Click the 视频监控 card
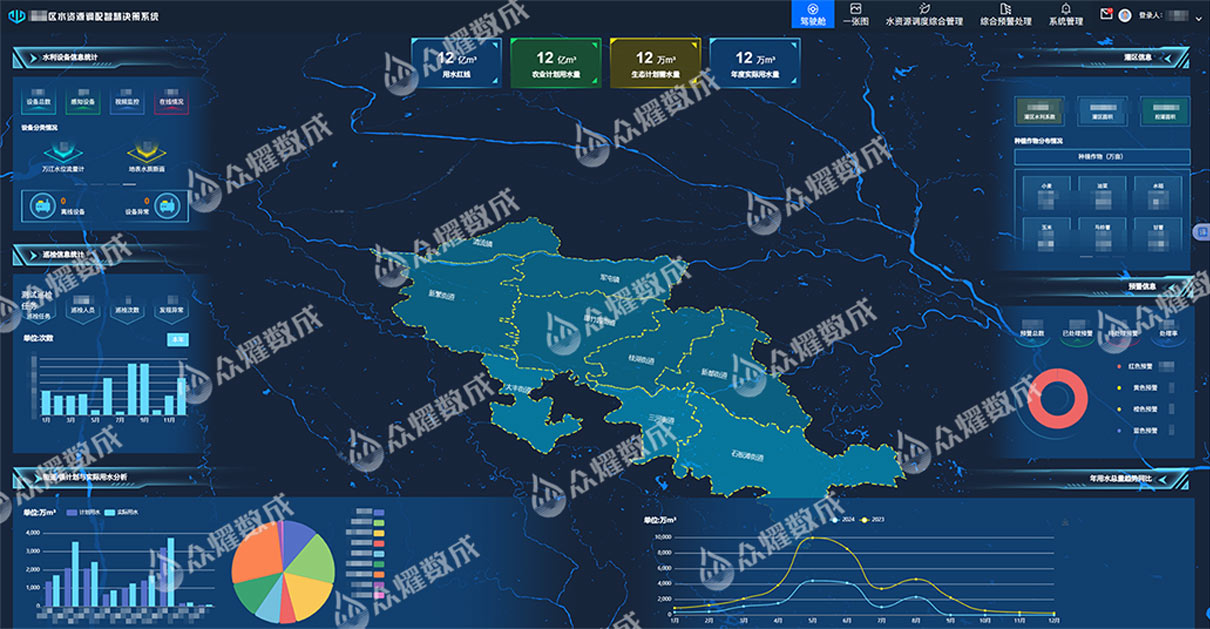The width and height of the screenshot is (1210, 629). 126,101
